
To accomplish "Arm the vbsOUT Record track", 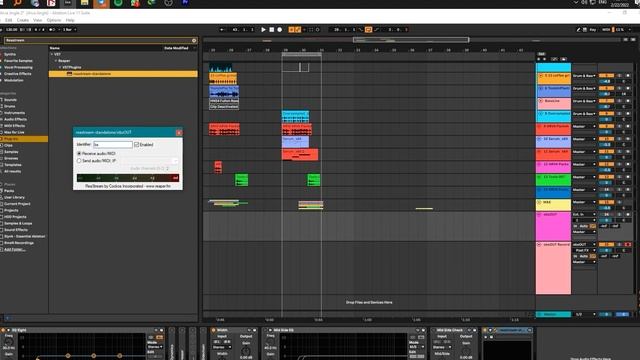I will 628,244.
